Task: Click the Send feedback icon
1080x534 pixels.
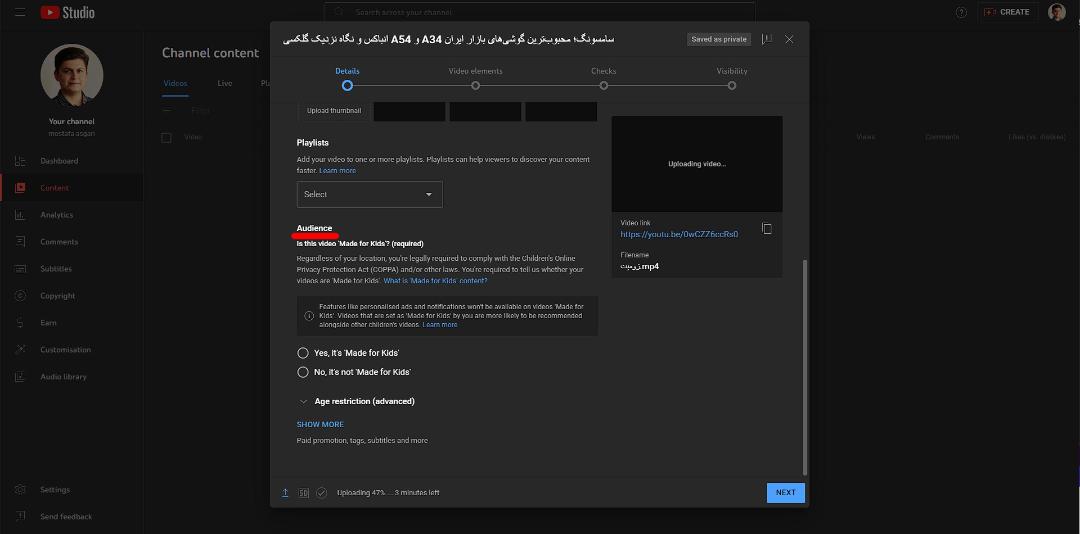Action: click(x=20, y=517)
